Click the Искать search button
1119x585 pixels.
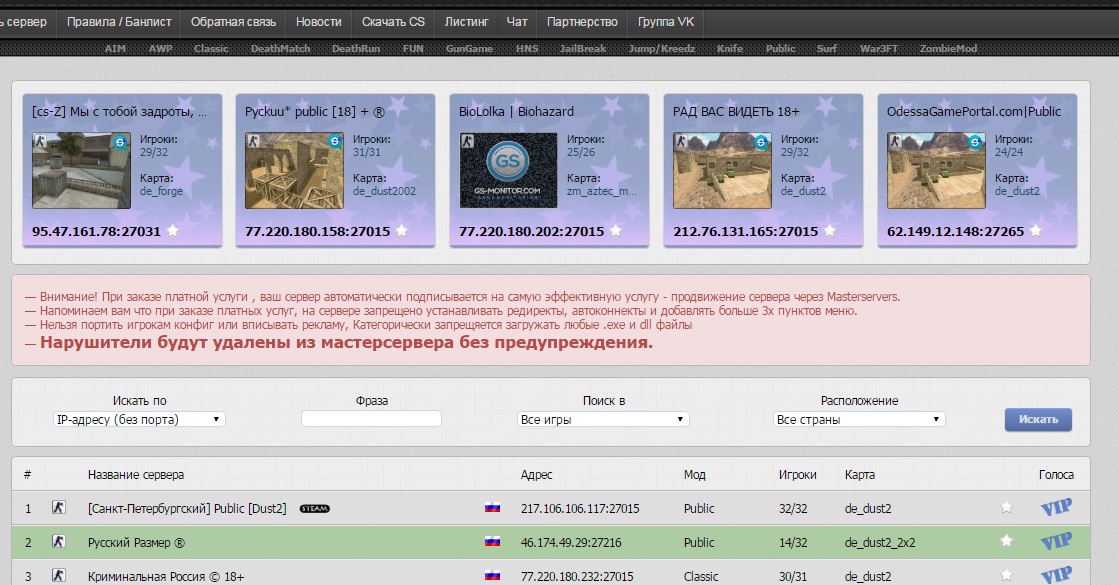pyautogui.click(x=1038, y=419)
